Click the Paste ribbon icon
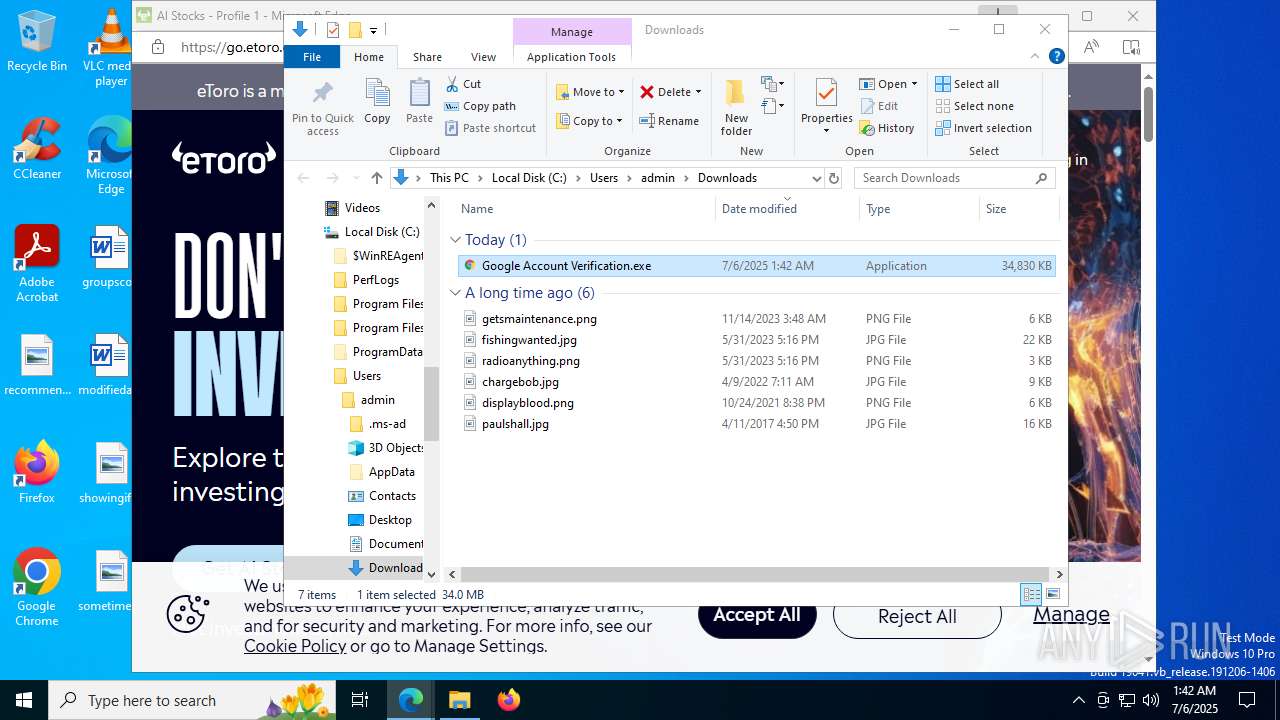 419,102
